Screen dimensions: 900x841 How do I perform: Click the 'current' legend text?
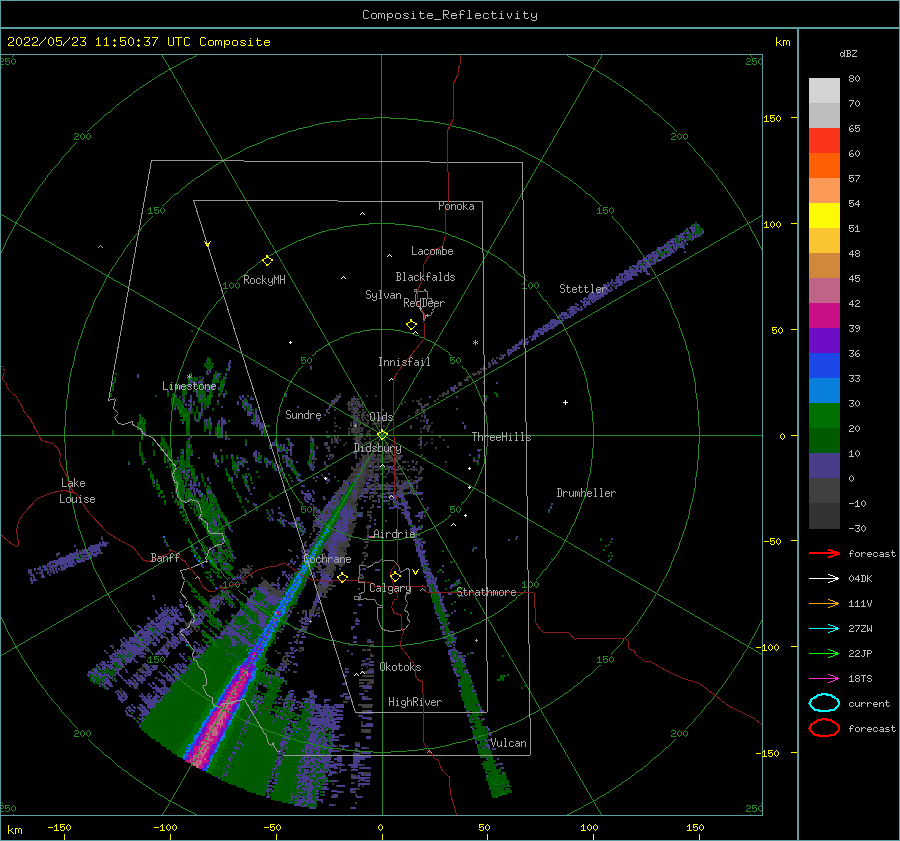tap(869, 703)
